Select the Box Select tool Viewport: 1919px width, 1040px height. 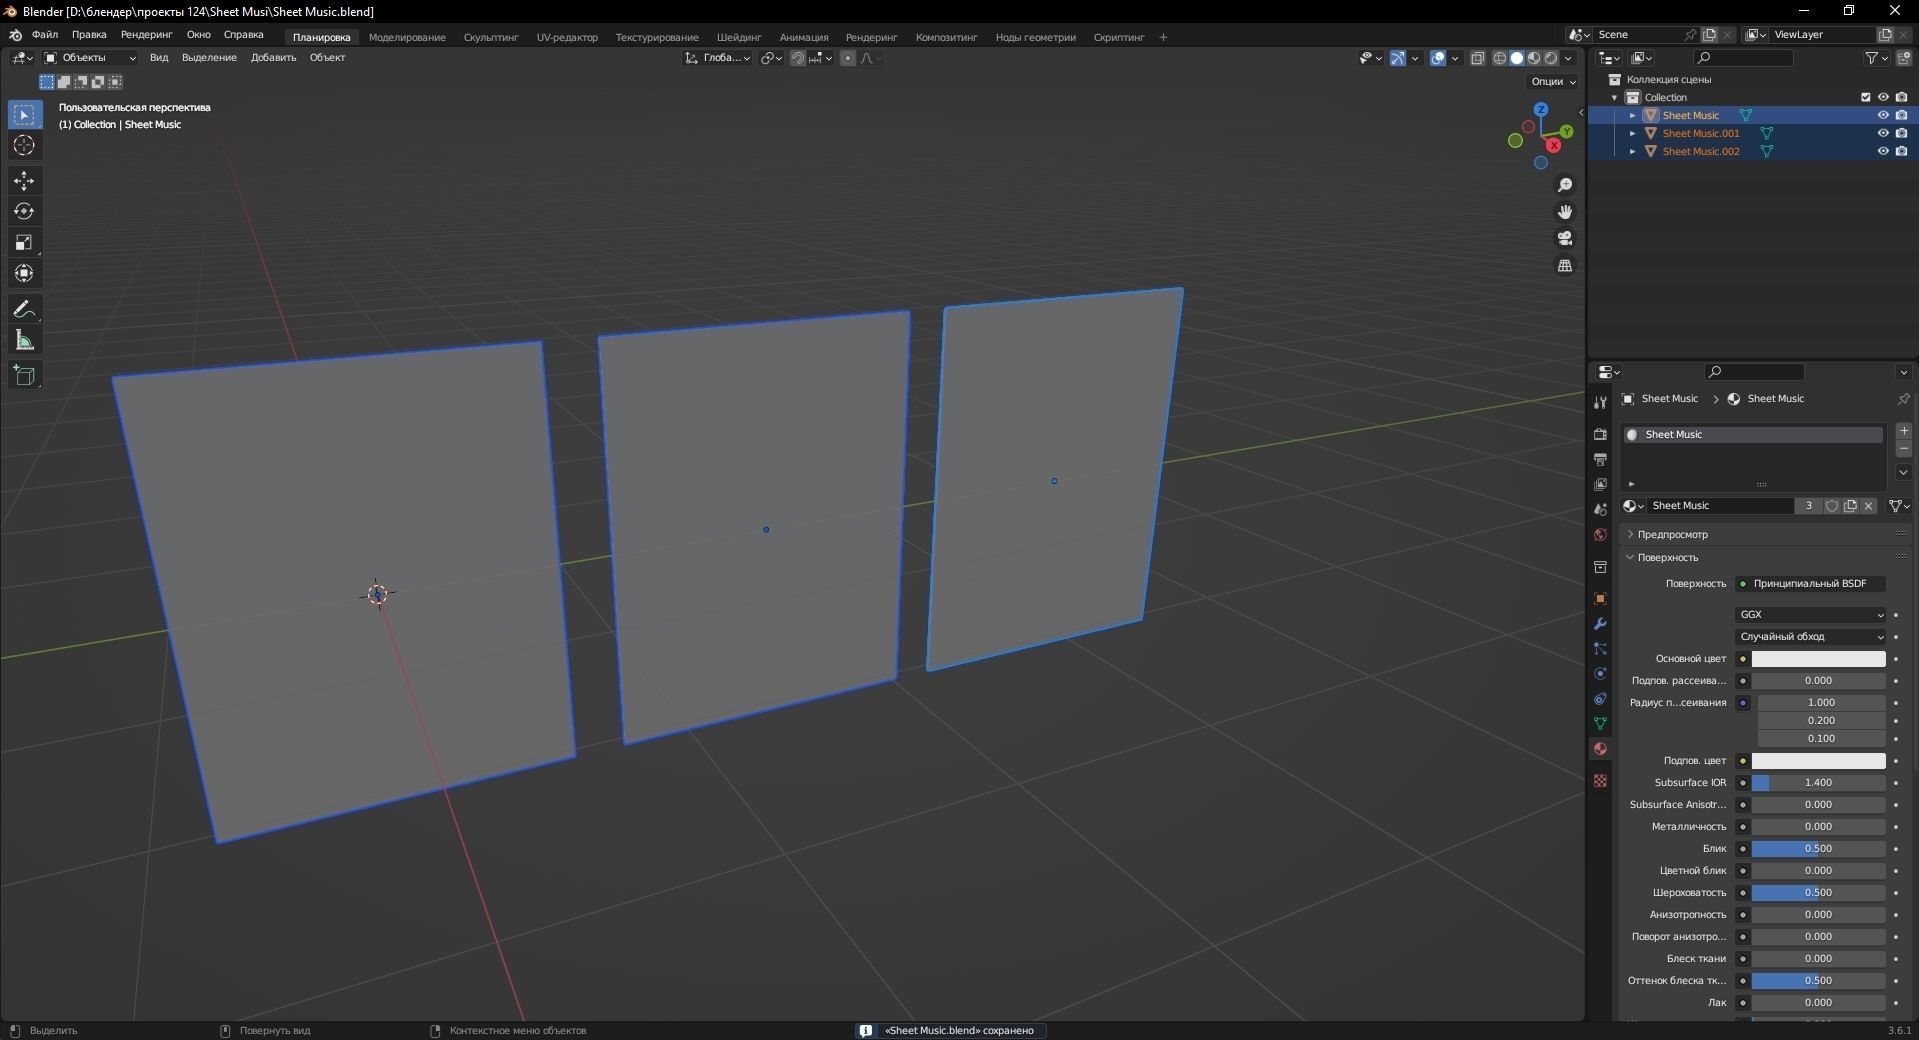(x=24, y=115)
